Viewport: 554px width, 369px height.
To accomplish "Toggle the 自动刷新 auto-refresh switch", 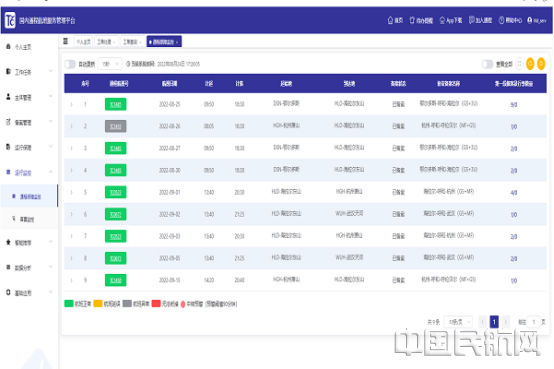I will tap(70, 64).
